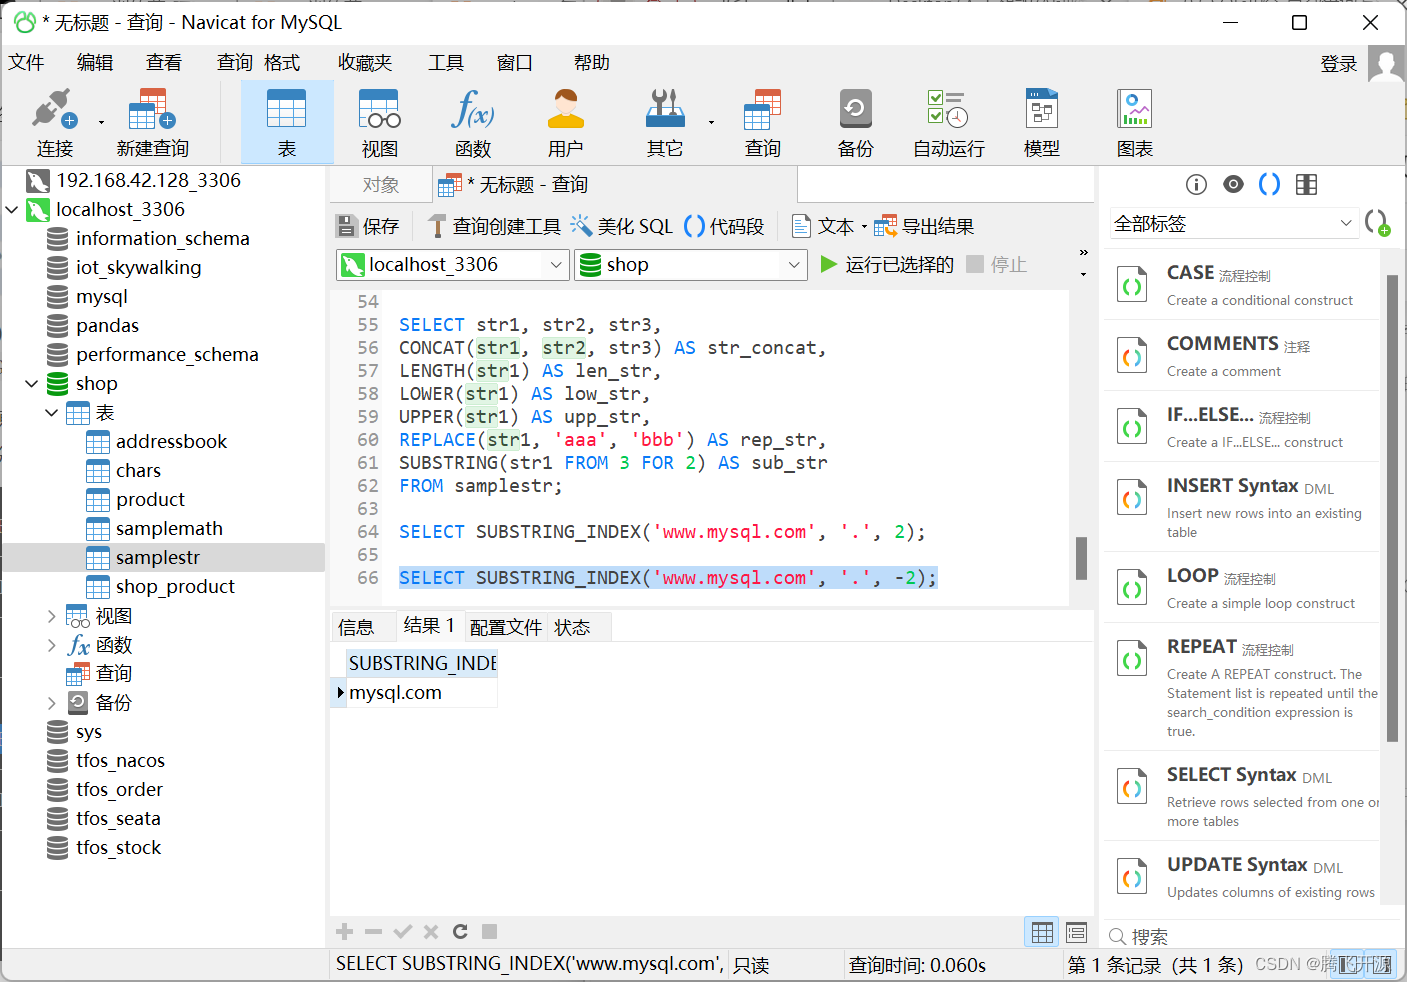Open the 连接 connection tool
The image size is (1407, 982).
[x=55, y=123]
